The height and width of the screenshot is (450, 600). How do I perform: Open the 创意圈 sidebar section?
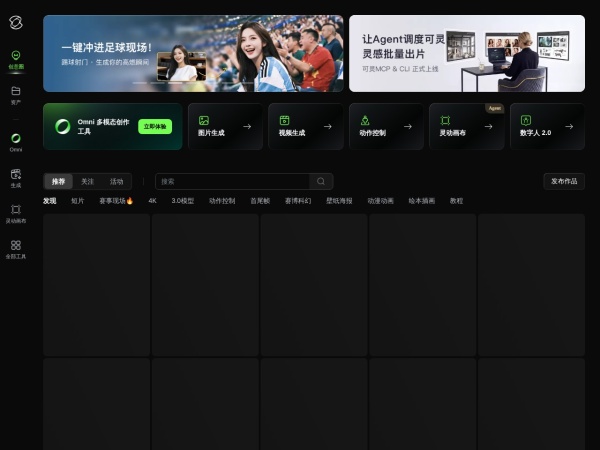point(16,60)
